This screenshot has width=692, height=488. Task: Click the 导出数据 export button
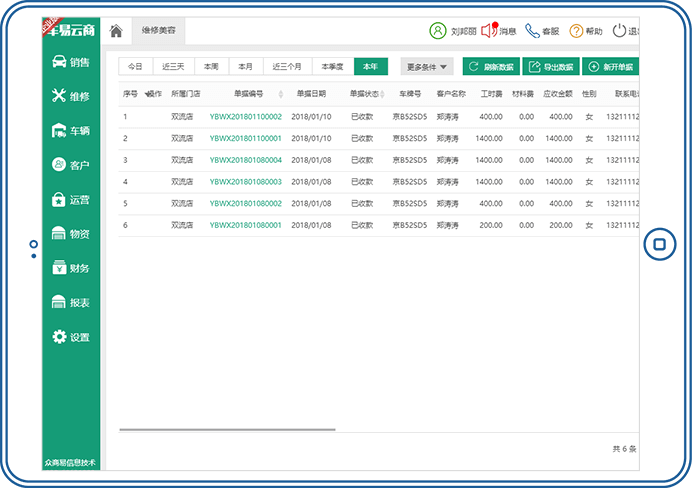coord(550,67)
